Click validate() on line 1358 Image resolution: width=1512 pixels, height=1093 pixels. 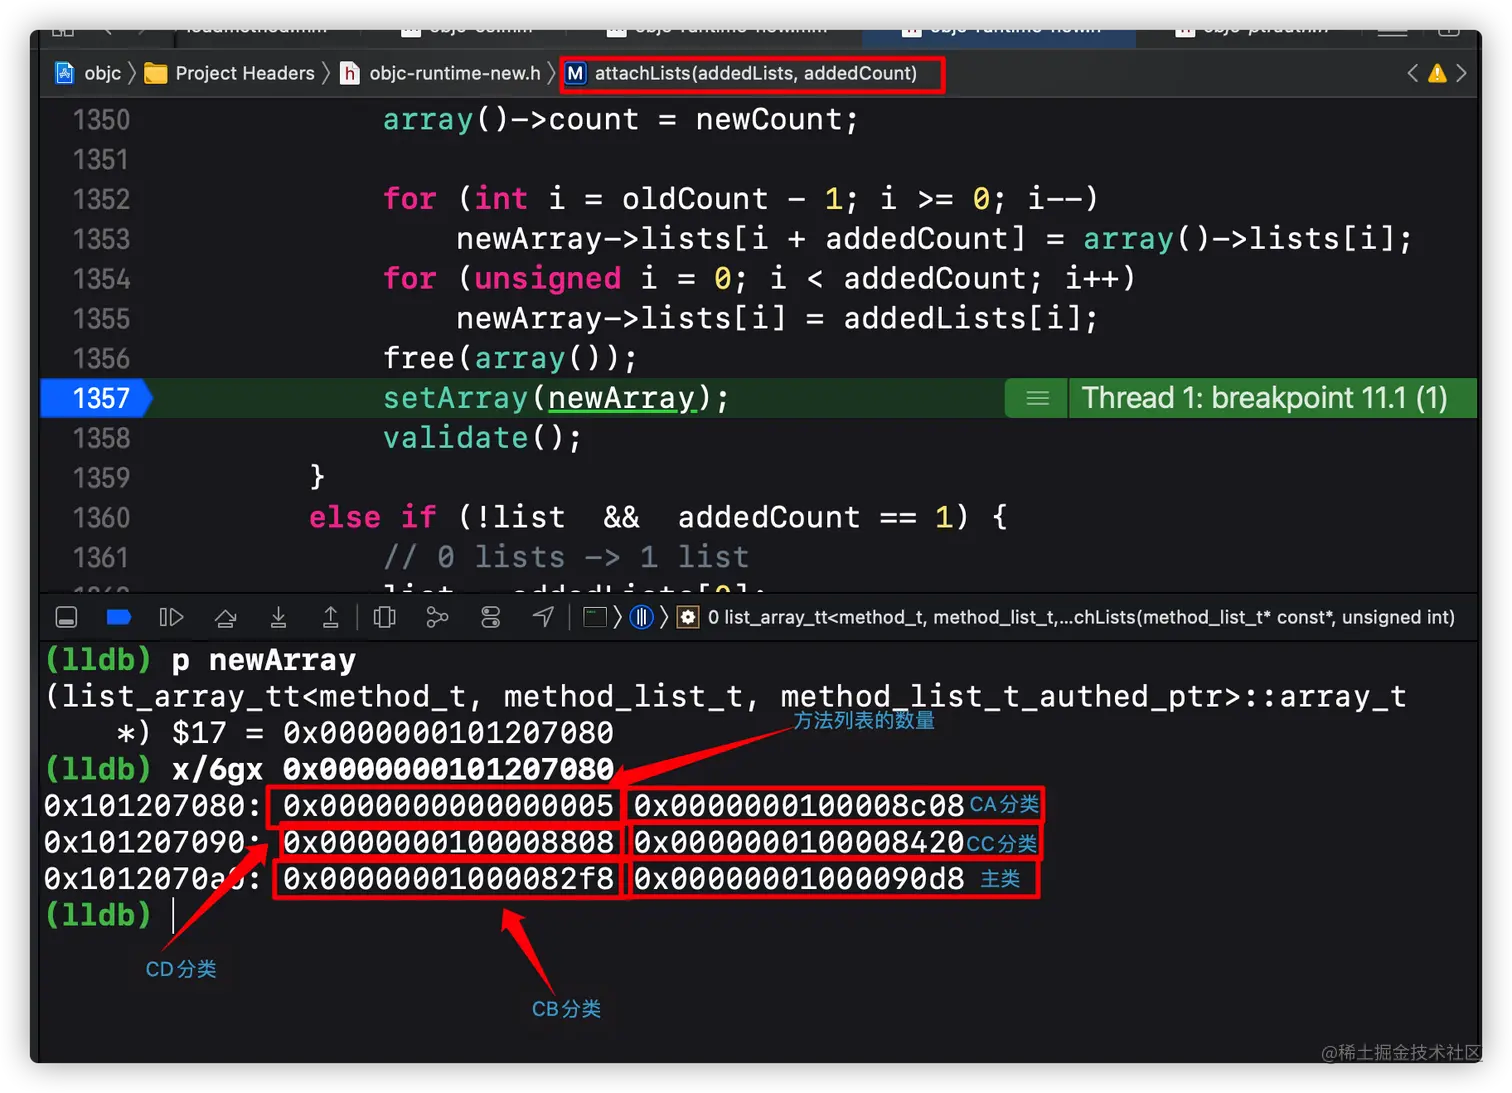pyautogui.click(x=482, y=438)
